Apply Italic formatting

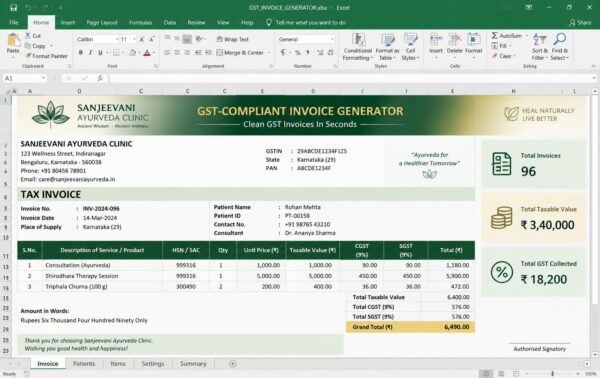click(x=90, y=52)
